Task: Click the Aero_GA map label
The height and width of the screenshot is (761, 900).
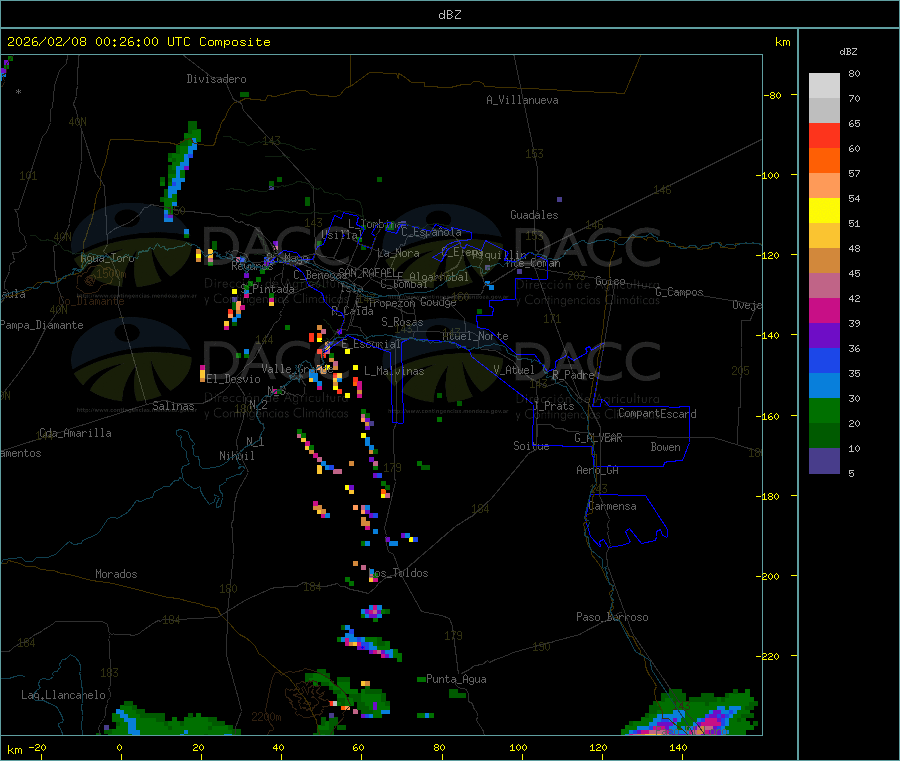Action: click(x=598, y=470)
